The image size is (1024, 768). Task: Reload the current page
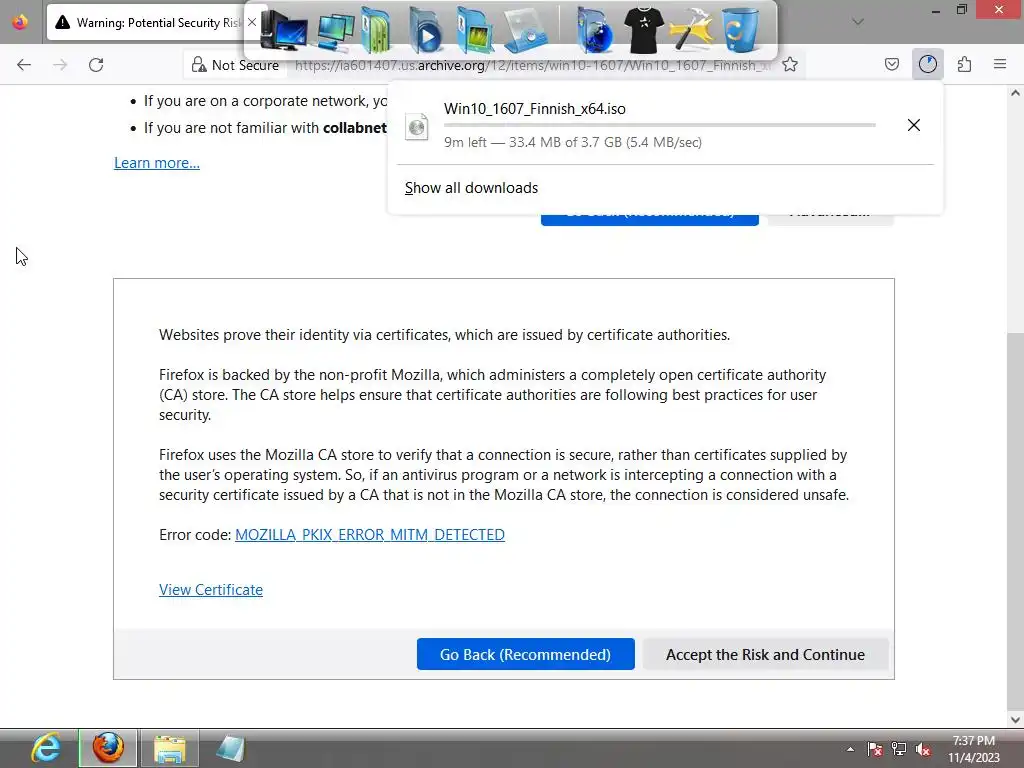coord(96,65)
